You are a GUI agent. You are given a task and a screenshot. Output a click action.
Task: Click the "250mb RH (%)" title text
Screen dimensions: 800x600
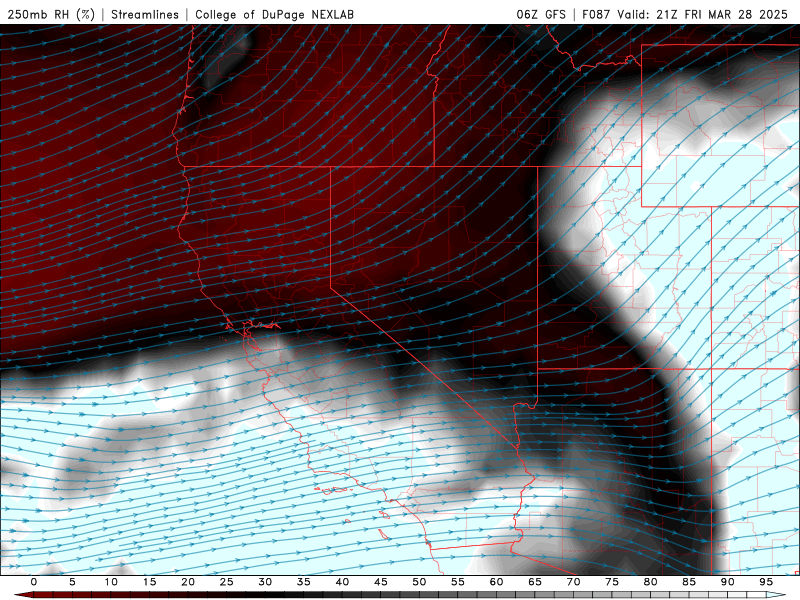(x=51, y=14)
